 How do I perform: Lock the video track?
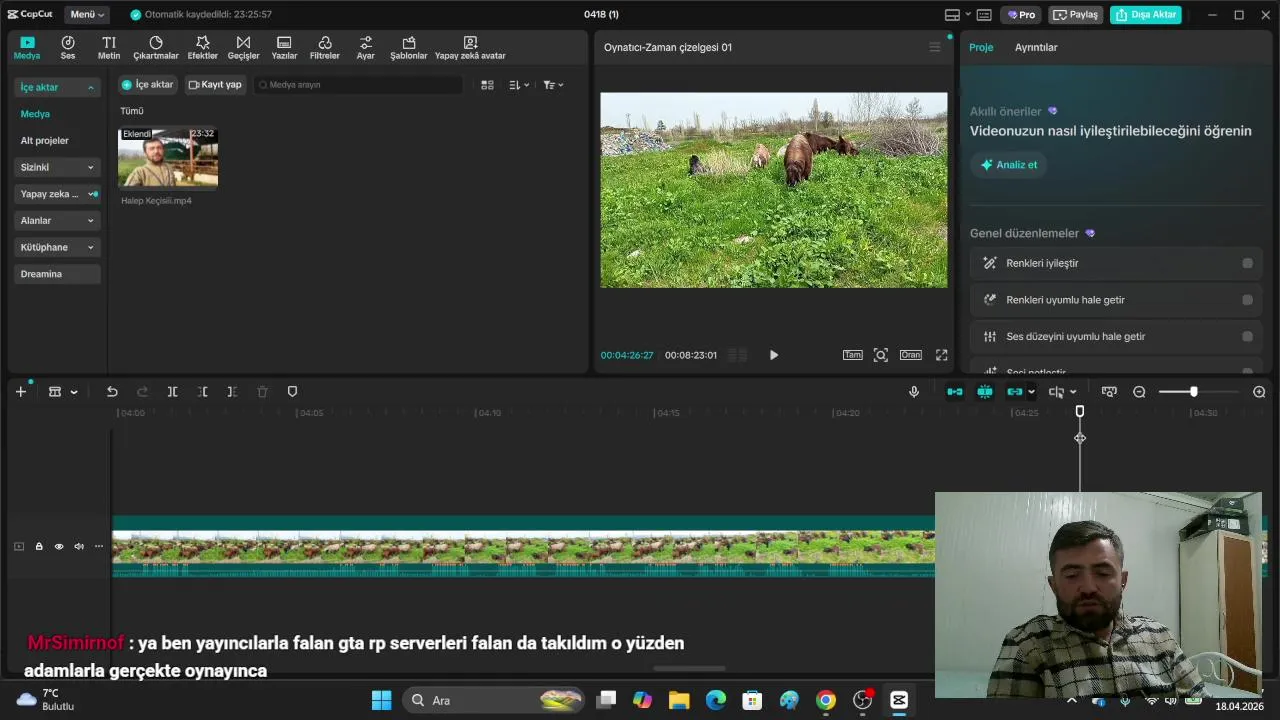39,546
